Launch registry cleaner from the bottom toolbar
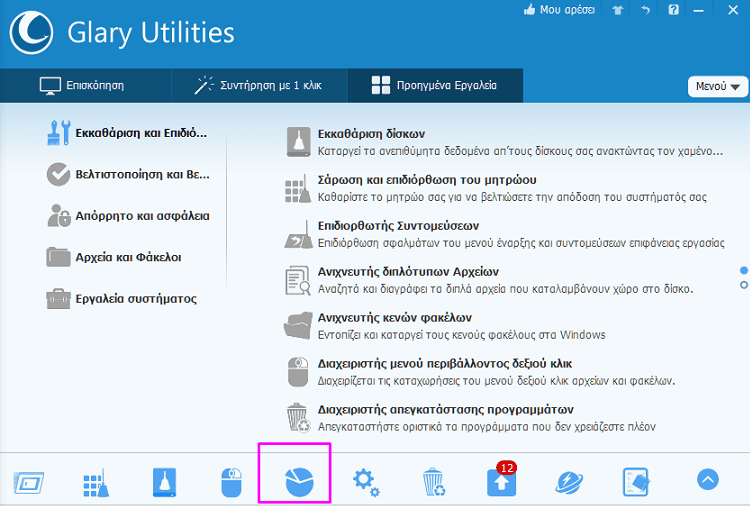 tap(96, 483)
